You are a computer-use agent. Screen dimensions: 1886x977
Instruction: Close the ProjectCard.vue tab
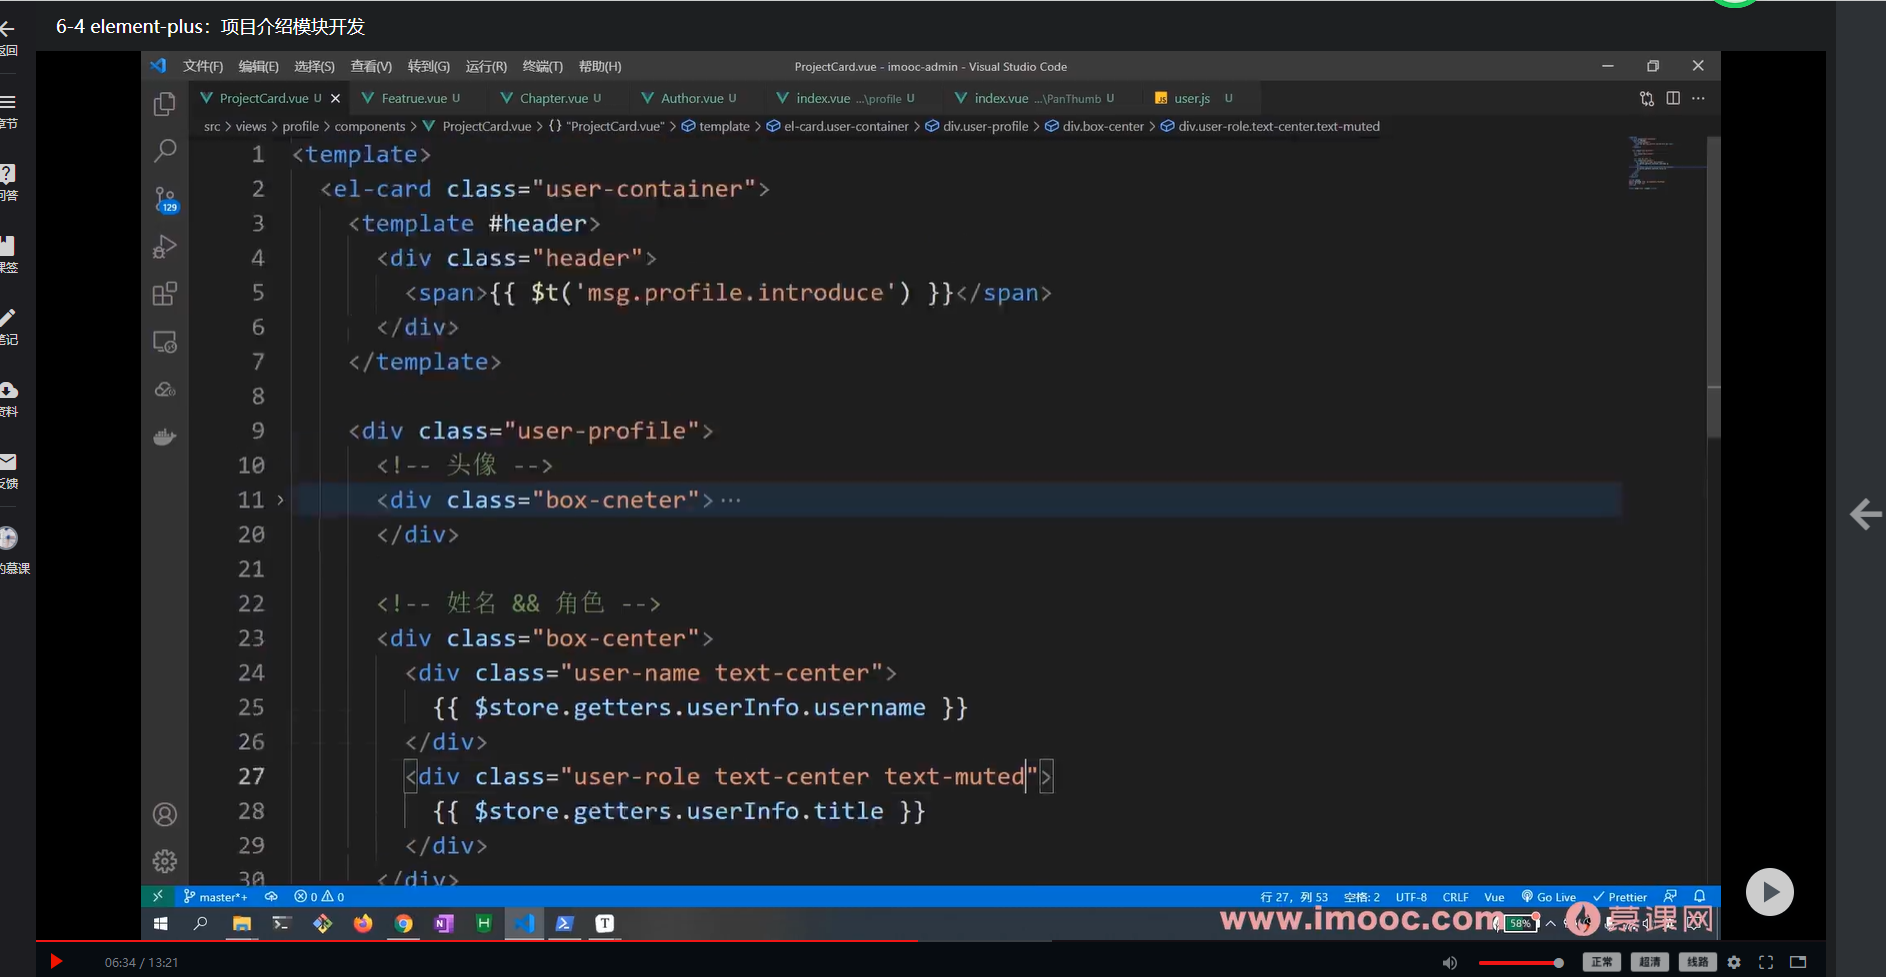pyautogui.click(x=336, y=98)
